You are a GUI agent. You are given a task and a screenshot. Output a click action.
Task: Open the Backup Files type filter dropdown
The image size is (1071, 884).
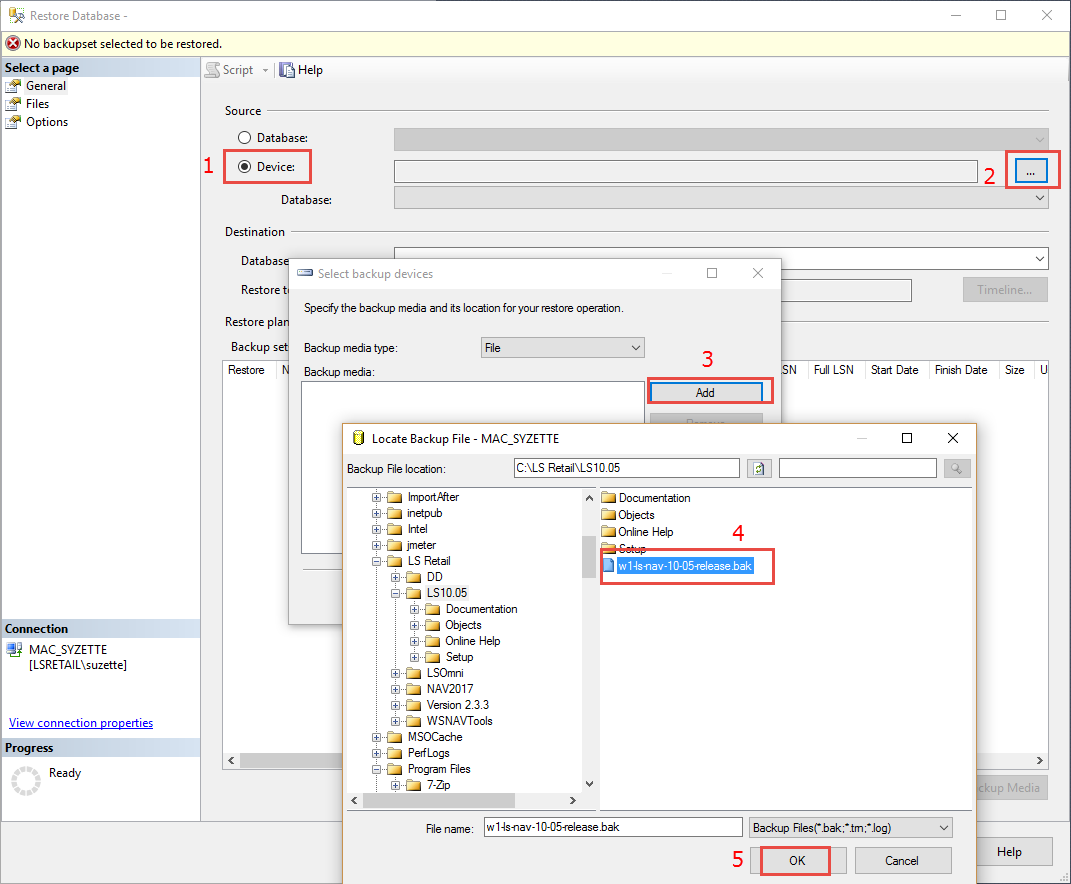click(850, 828)
